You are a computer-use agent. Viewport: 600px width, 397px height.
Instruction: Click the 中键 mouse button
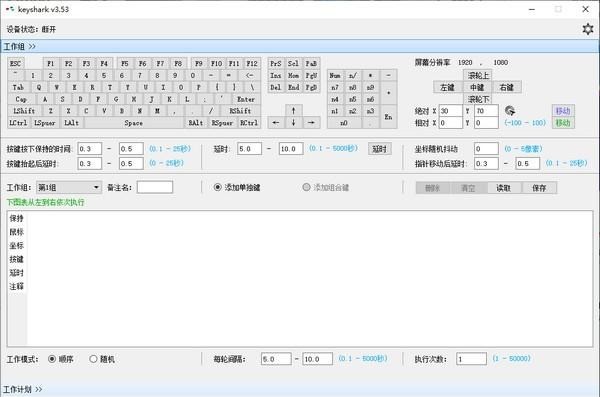(477, 87)
